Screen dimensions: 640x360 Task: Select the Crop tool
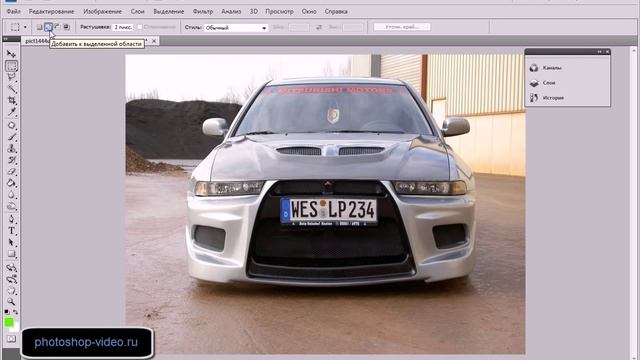[x=11, y=100]
